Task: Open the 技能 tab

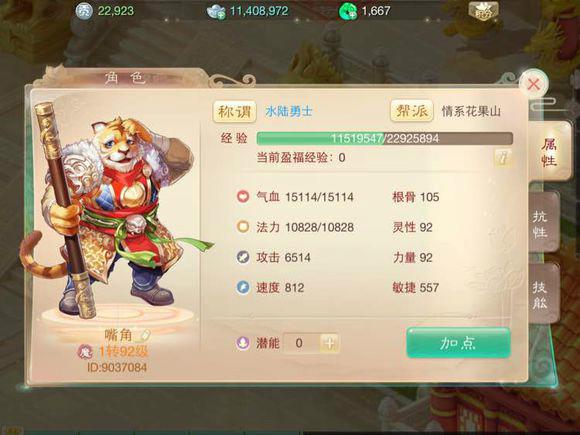Action: click(x=540, y=294)
